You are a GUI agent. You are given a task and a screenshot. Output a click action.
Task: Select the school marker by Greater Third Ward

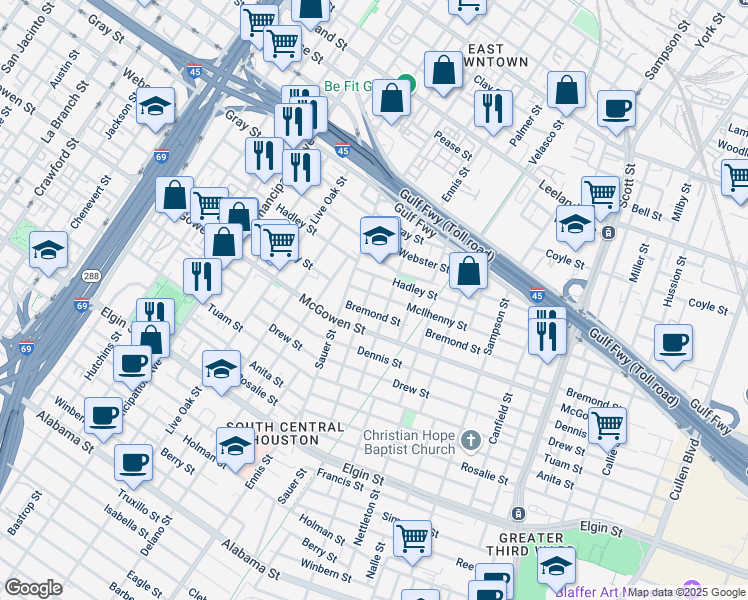[556, 569]
